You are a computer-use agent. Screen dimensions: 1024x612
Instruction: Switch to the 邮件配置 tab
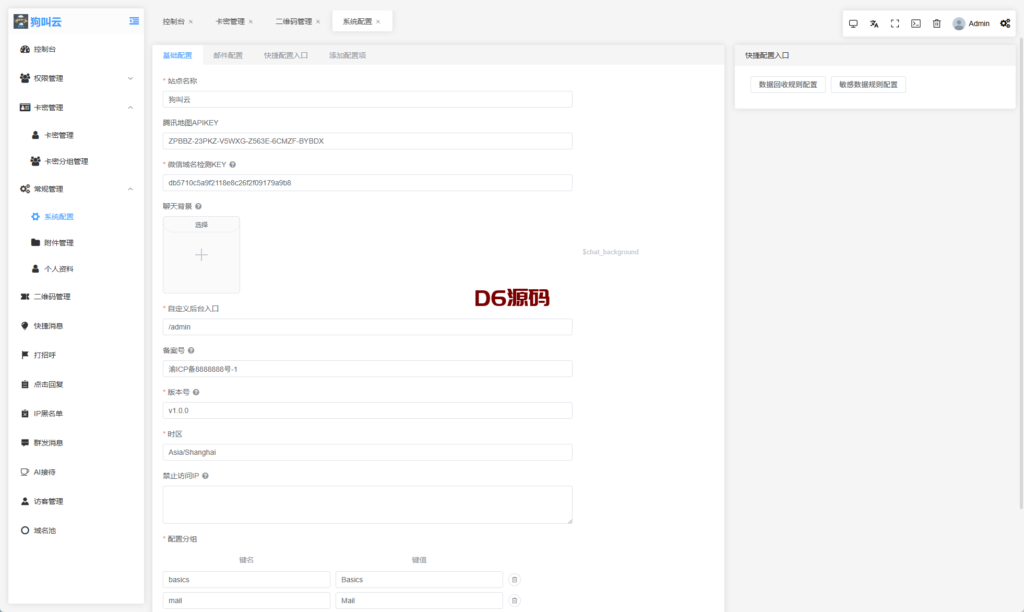pos(228,56)
